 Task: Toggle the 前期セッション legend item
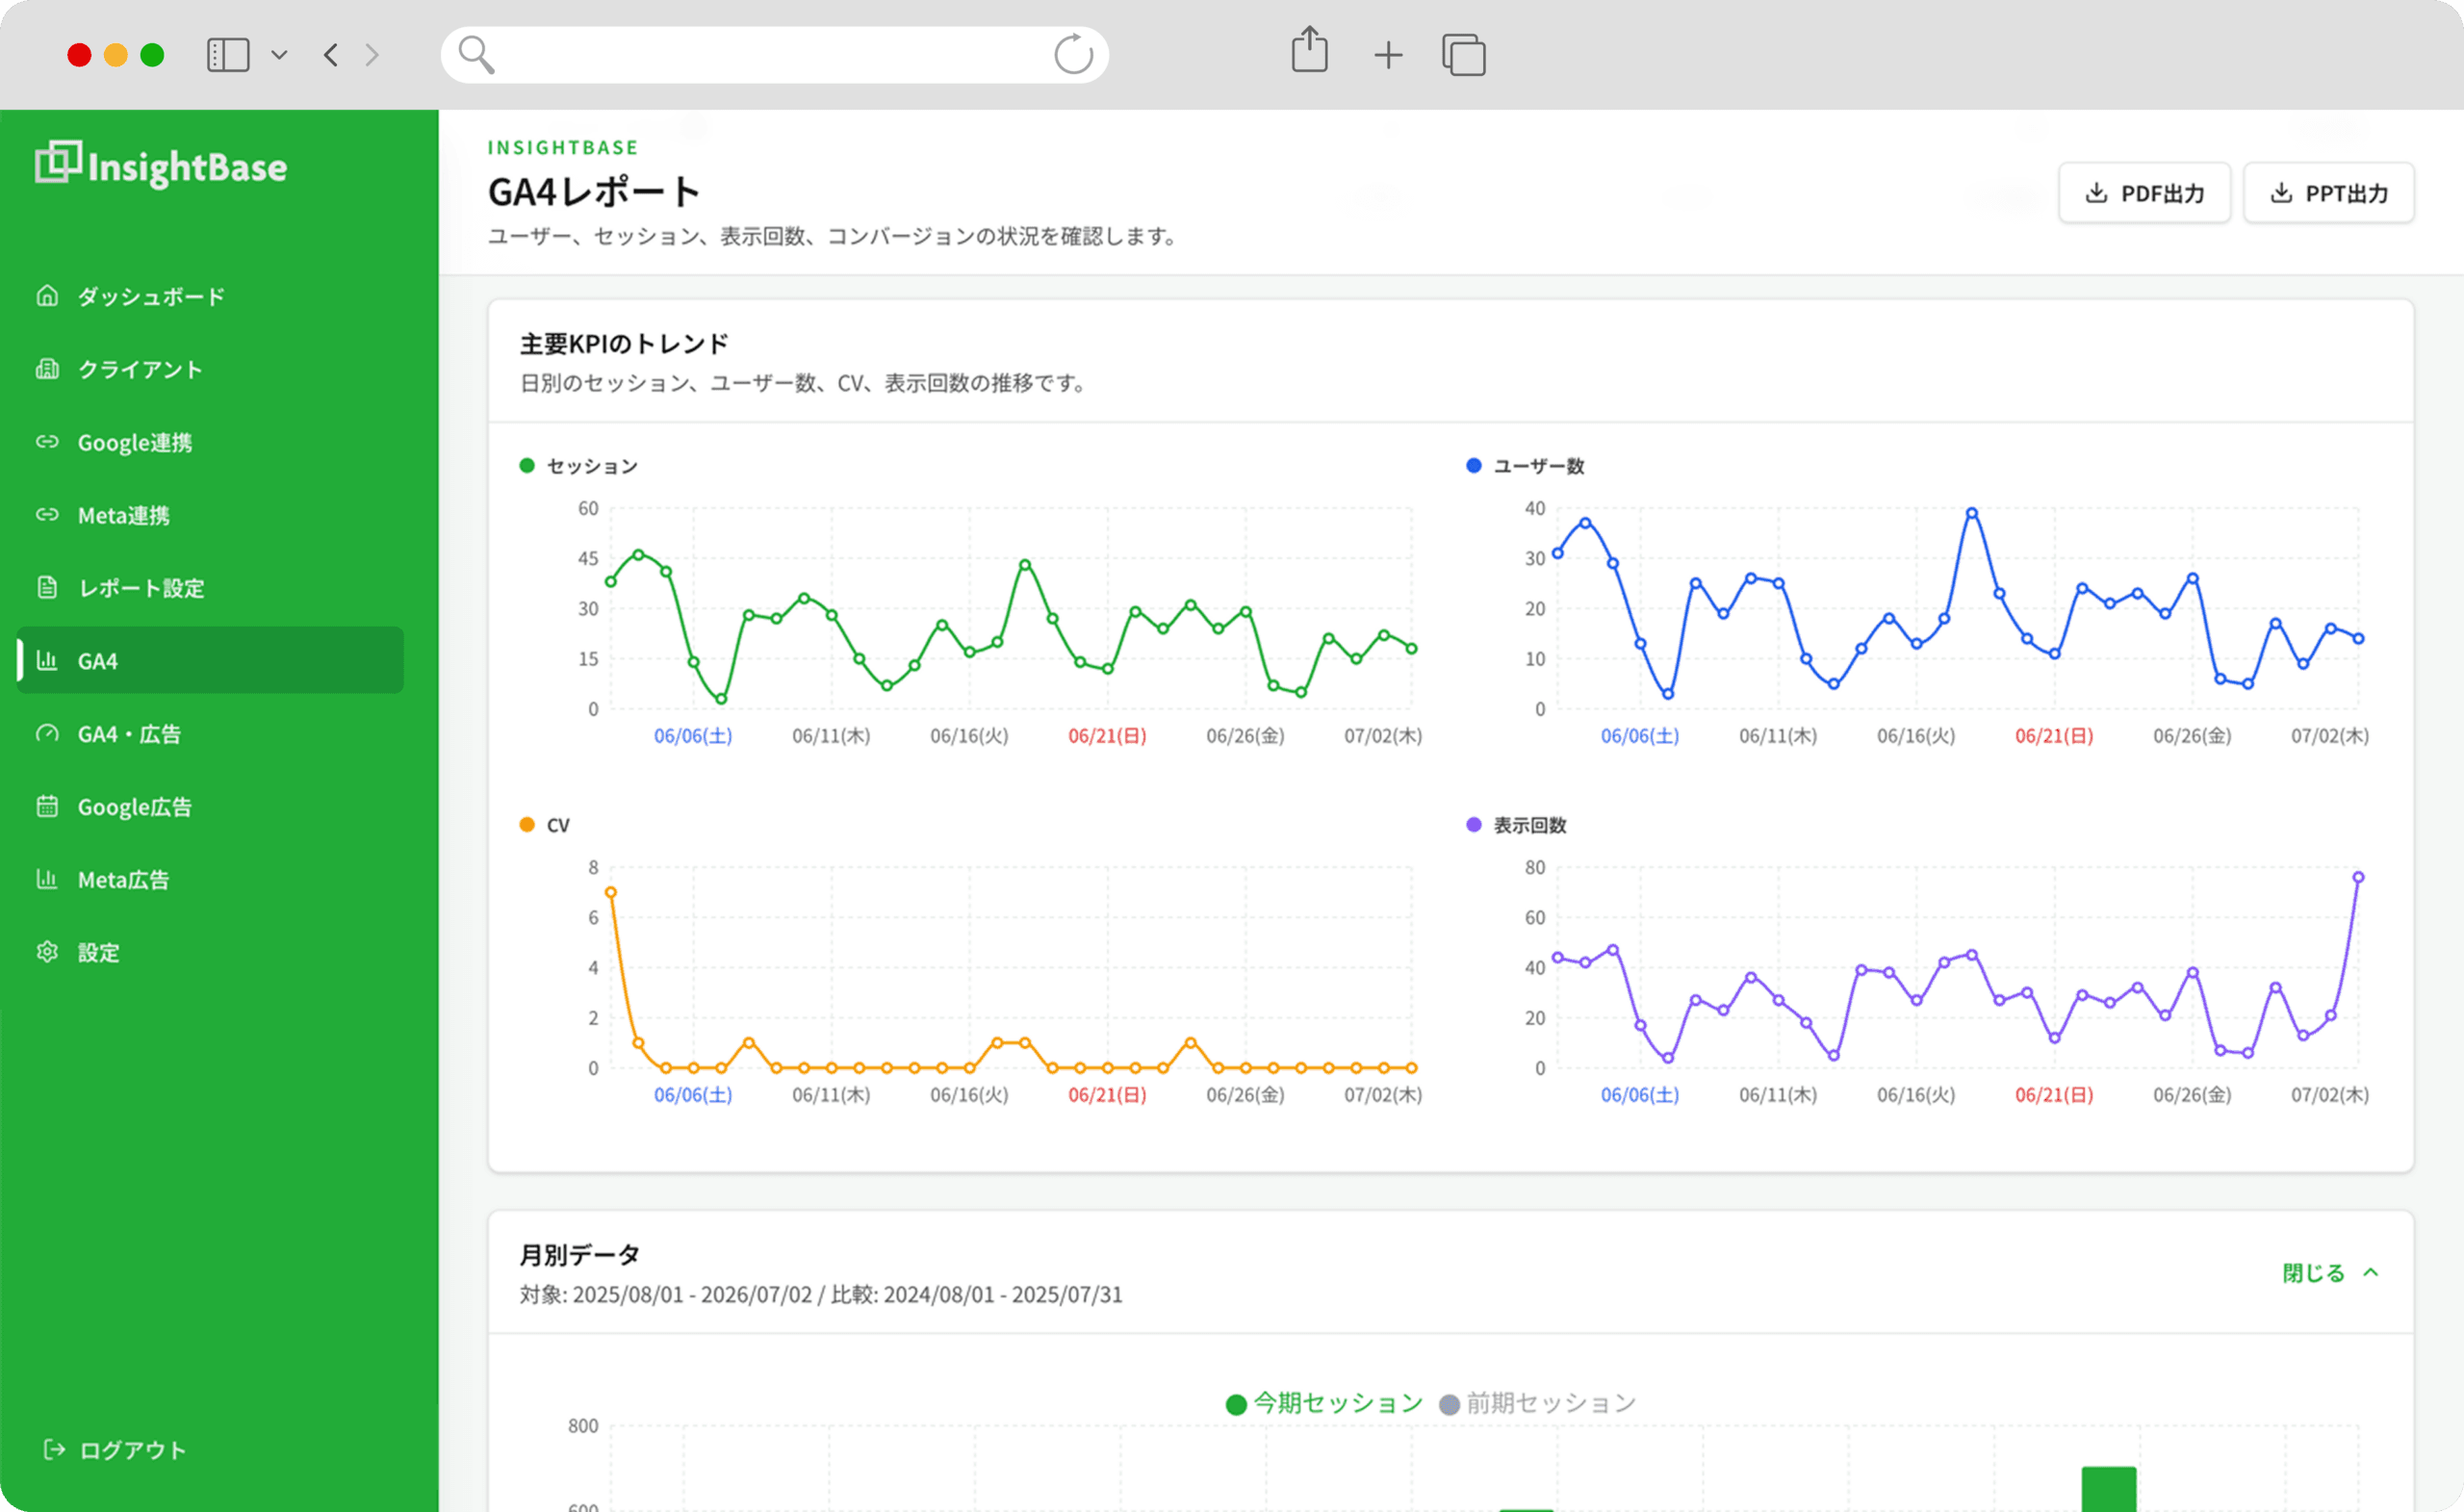click(1537, 1404)
